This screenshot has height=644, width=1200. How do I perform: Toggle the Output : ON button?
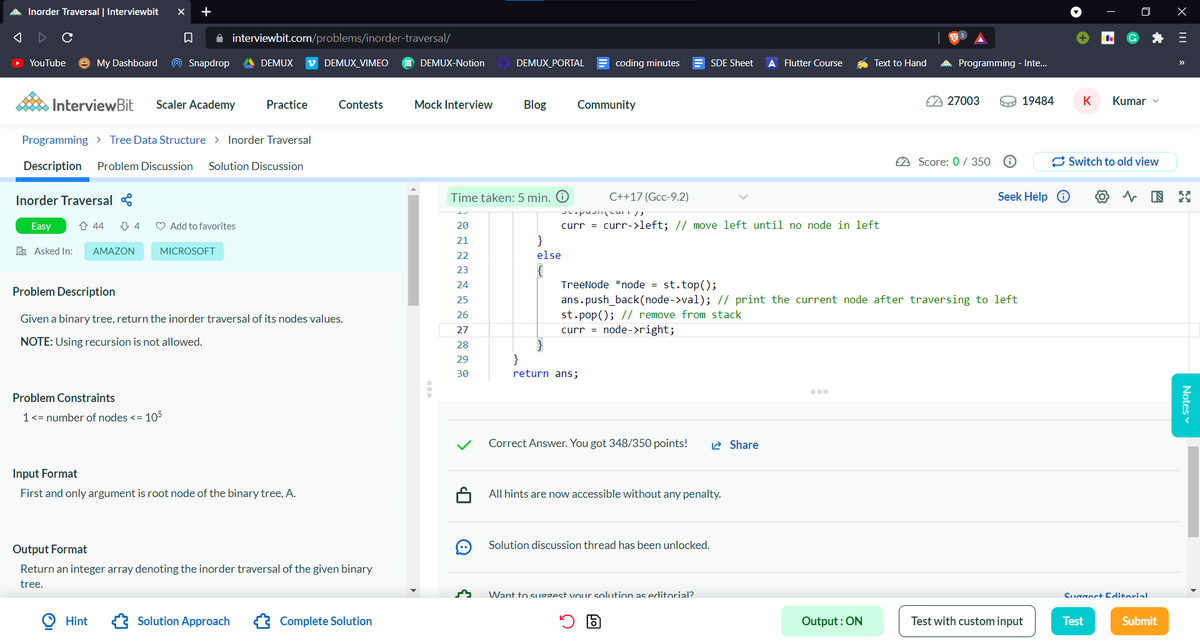tap(832, 621)
